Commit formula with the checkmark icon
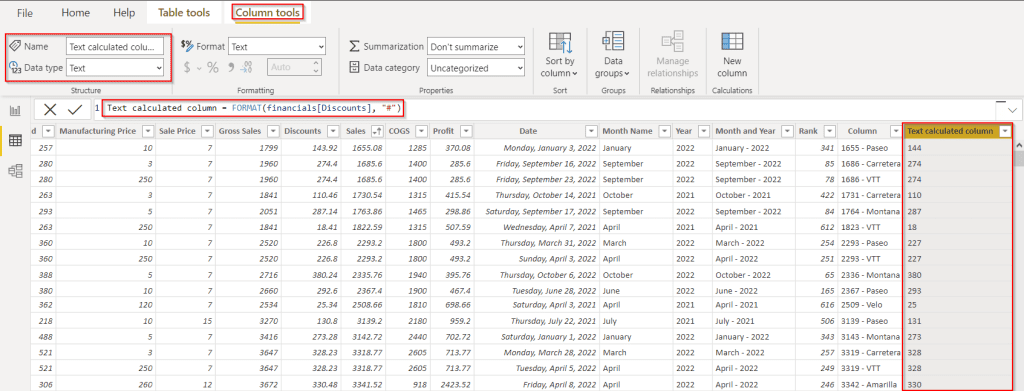Viewport: 1024px width, 391px height. point(75,109)
